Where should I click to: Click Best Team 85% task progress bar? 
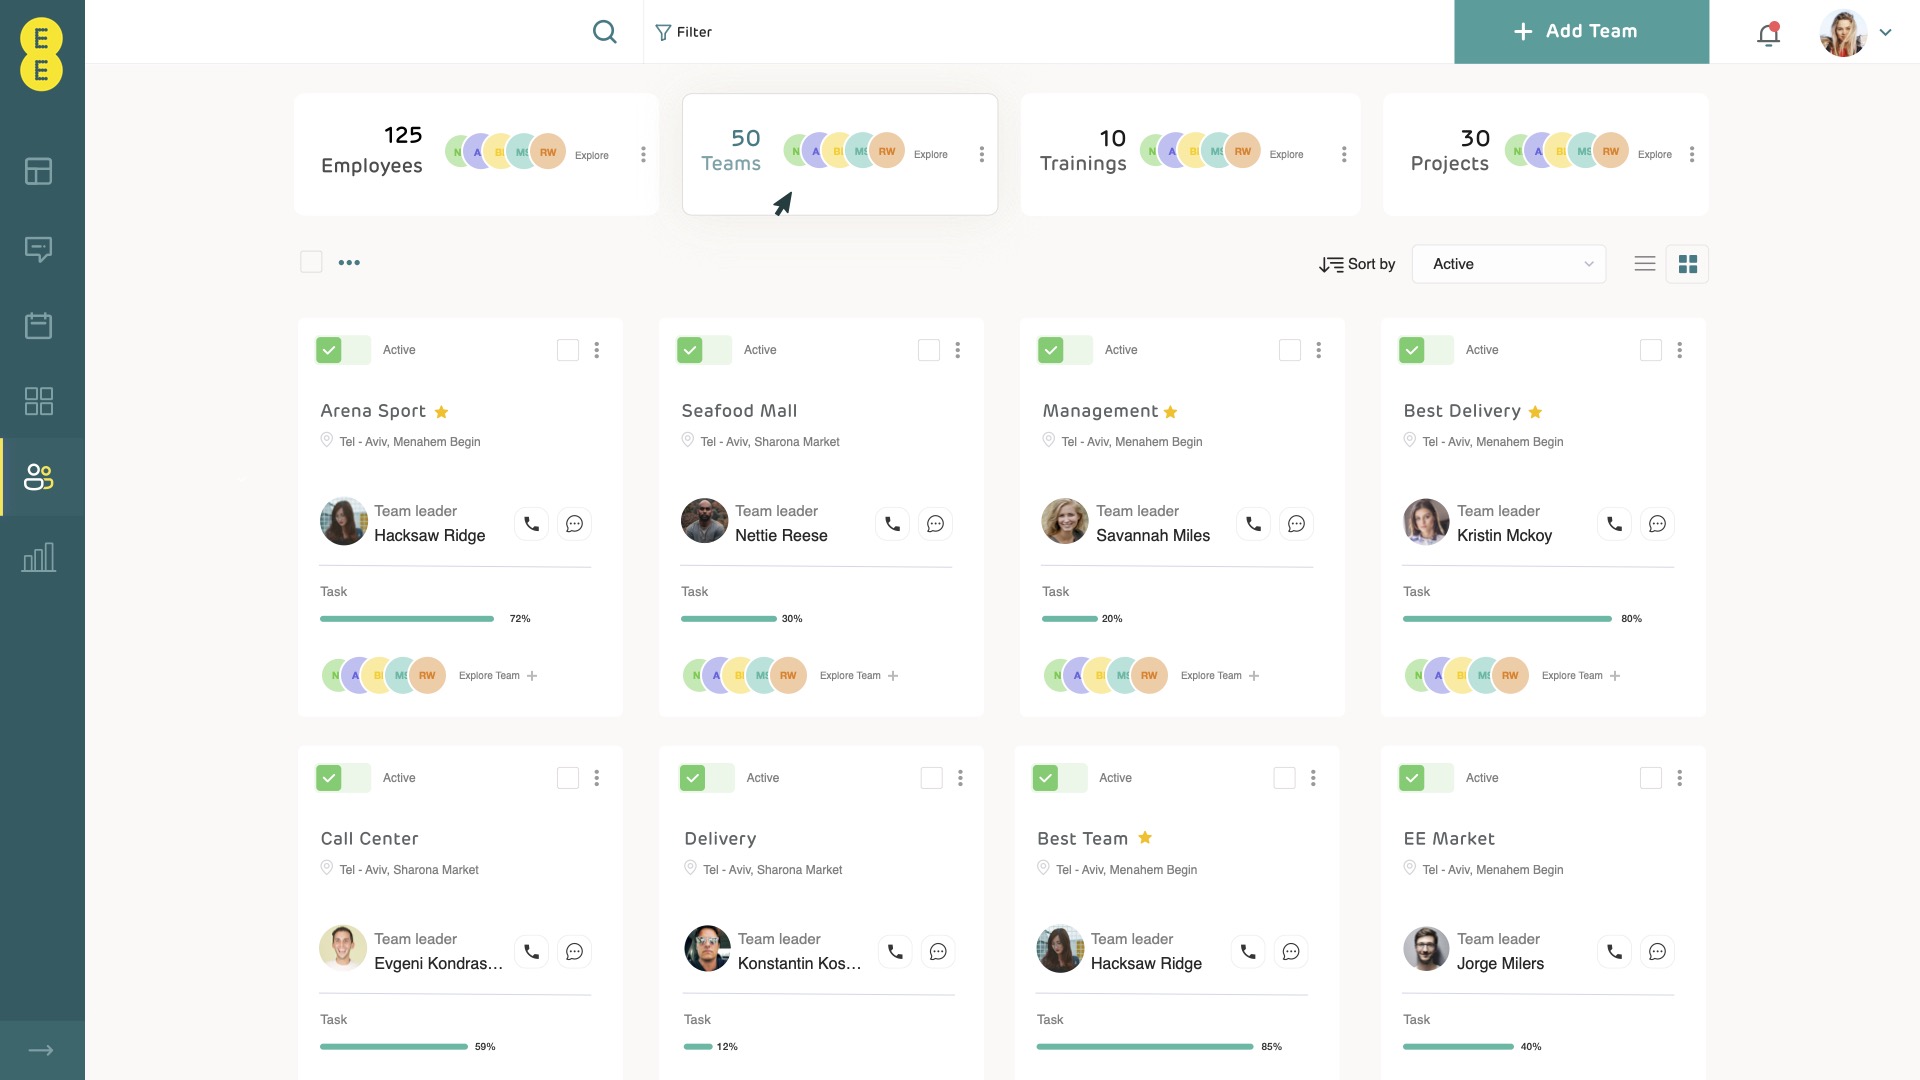coord(1145,1047)
